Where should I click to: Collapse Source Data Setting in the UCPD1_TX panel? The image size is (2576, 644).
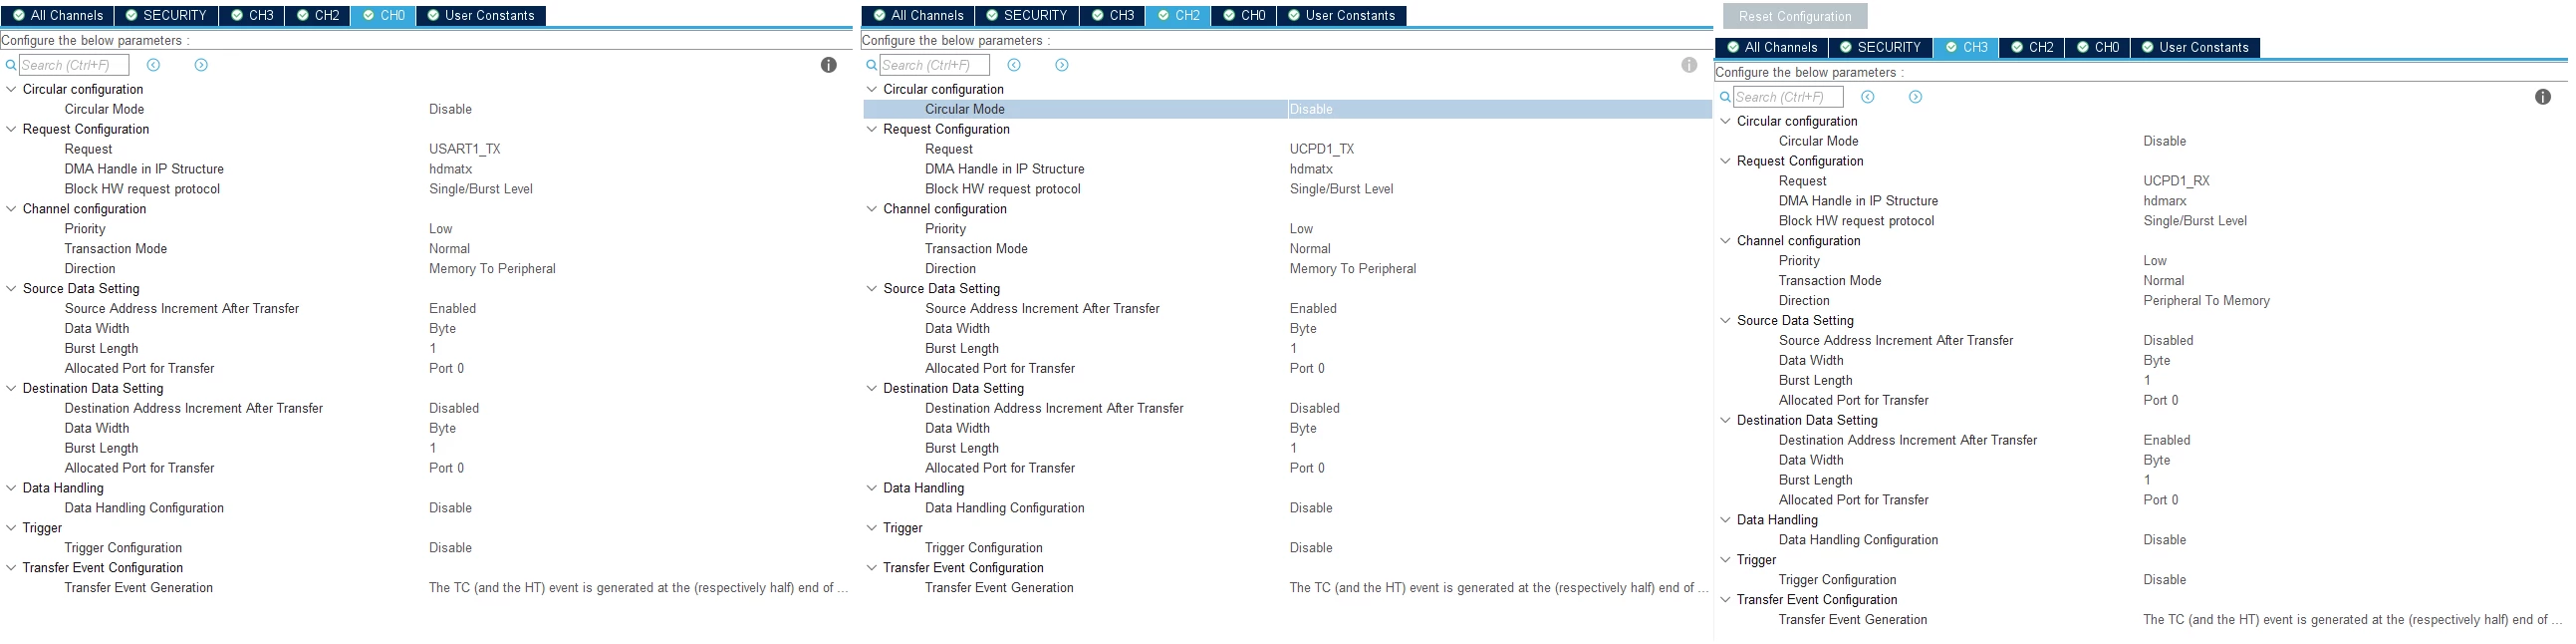coord(871,289)
